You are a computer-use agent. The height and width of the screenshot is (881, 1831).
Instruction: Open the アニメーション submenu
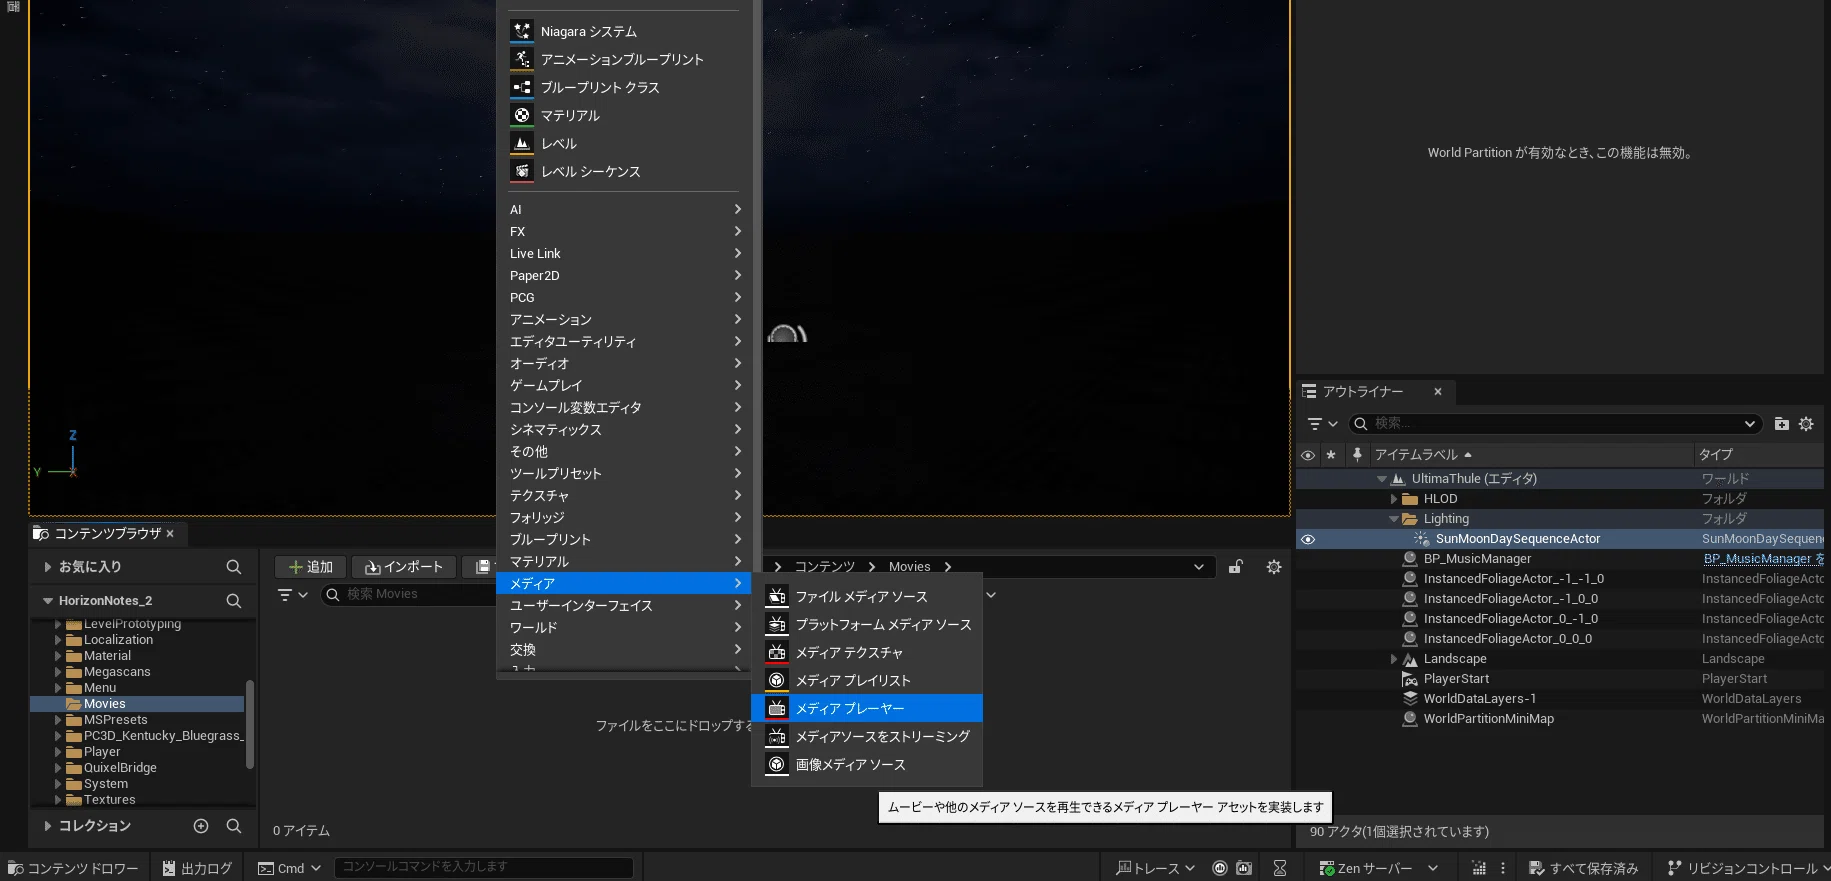625,319
